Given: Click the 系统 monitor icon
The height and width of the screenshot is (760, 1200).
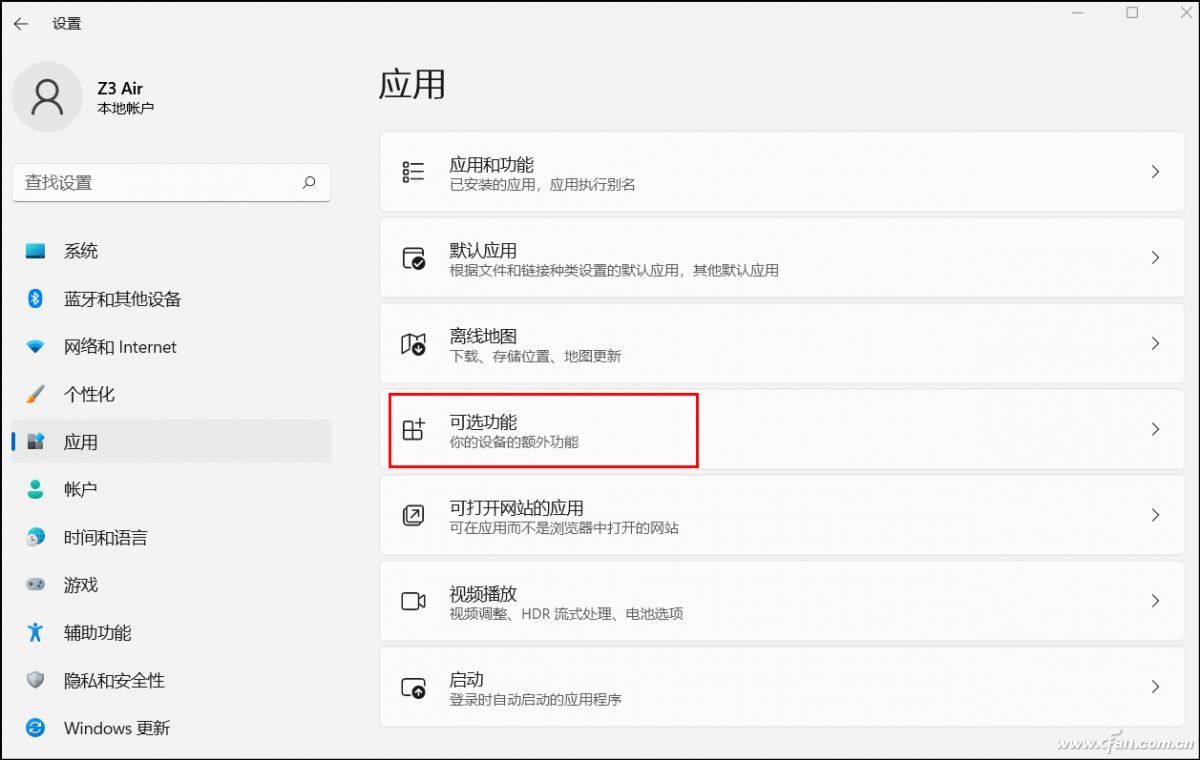Looking at the screenshot, I should tap(36, 251).
